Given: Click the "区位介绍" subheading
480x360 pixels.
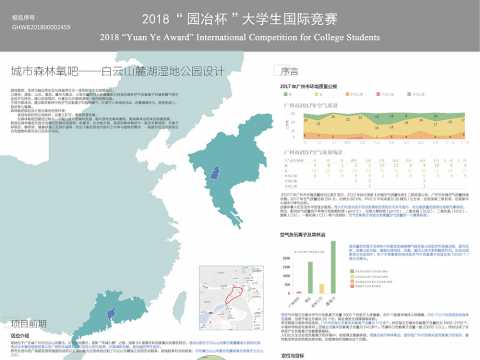Looking at the screenshot, I should coord(20,335).
